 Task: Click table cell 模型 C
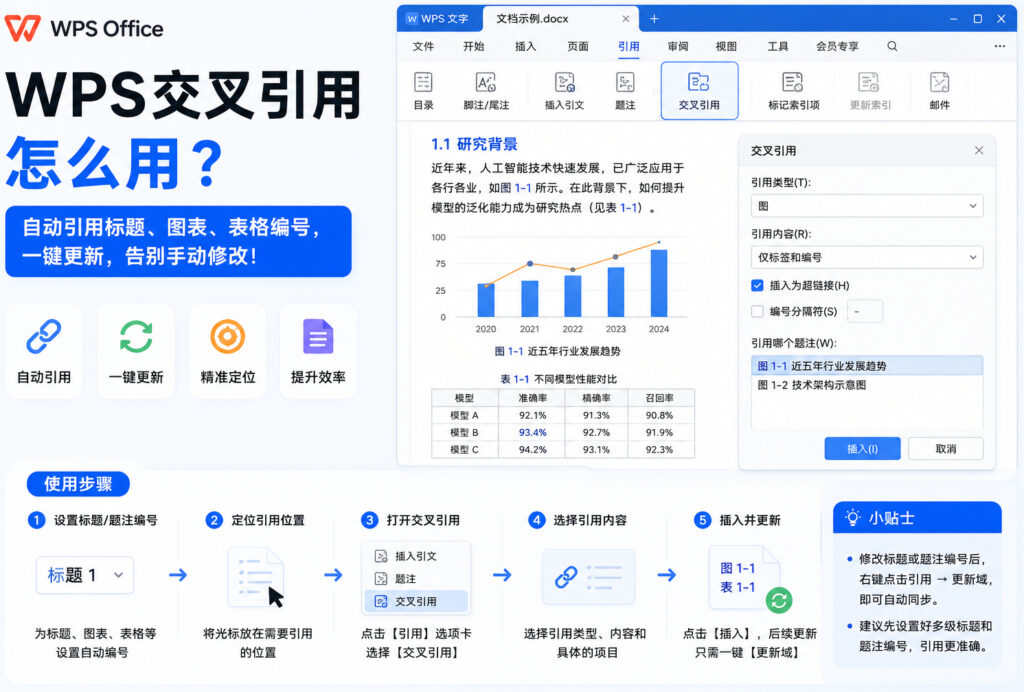(464, 449)
